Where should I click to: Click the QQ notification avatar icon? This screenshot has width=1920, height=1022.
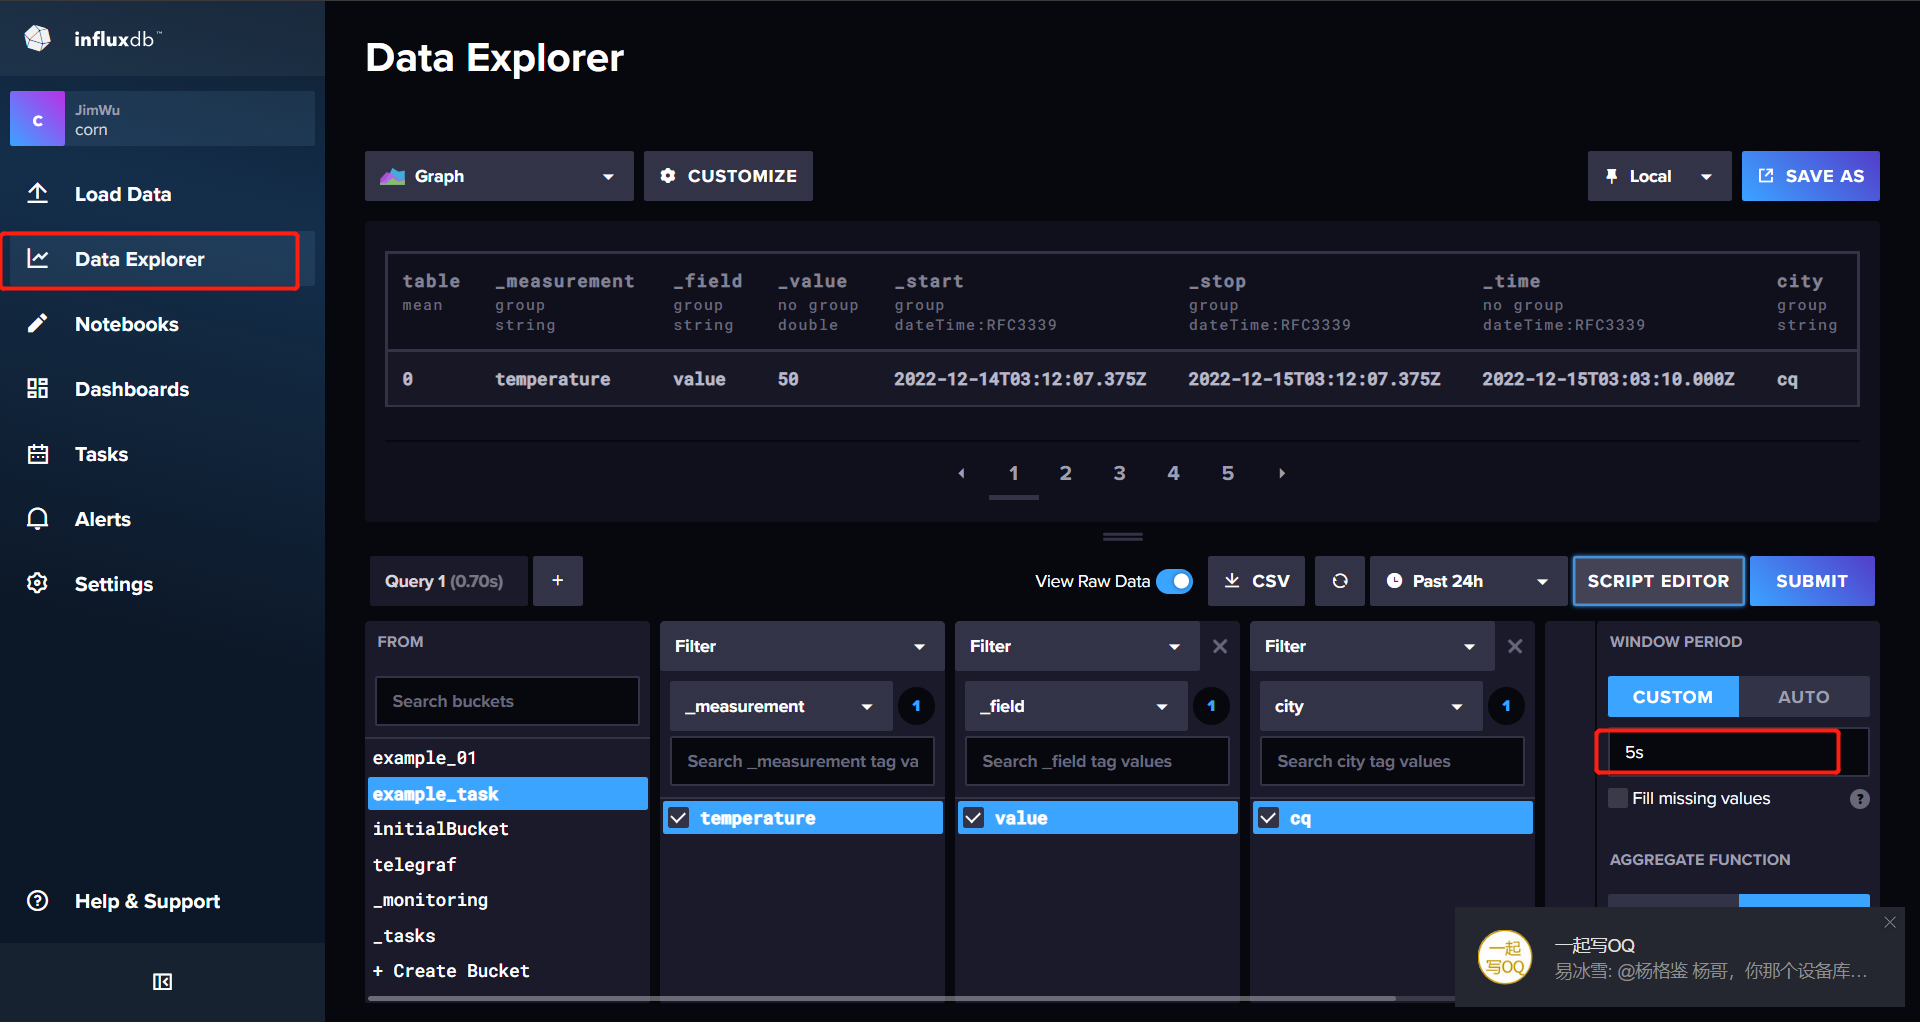point(1505,957)
